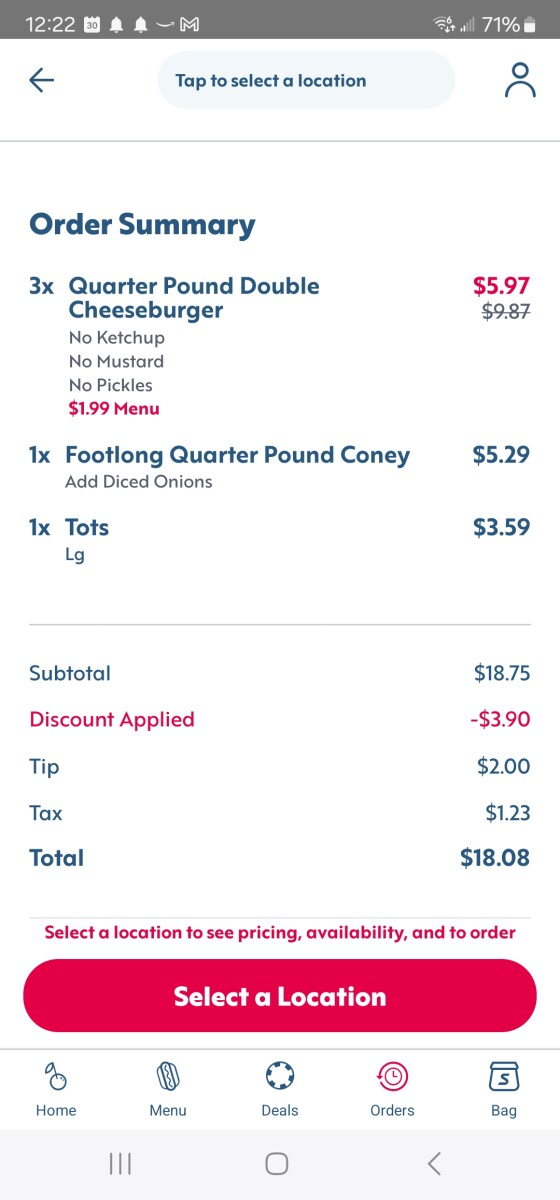Screen dimensions: 560x1200
Task: Tap Android home navigation icon
Action: [277, 1163]
